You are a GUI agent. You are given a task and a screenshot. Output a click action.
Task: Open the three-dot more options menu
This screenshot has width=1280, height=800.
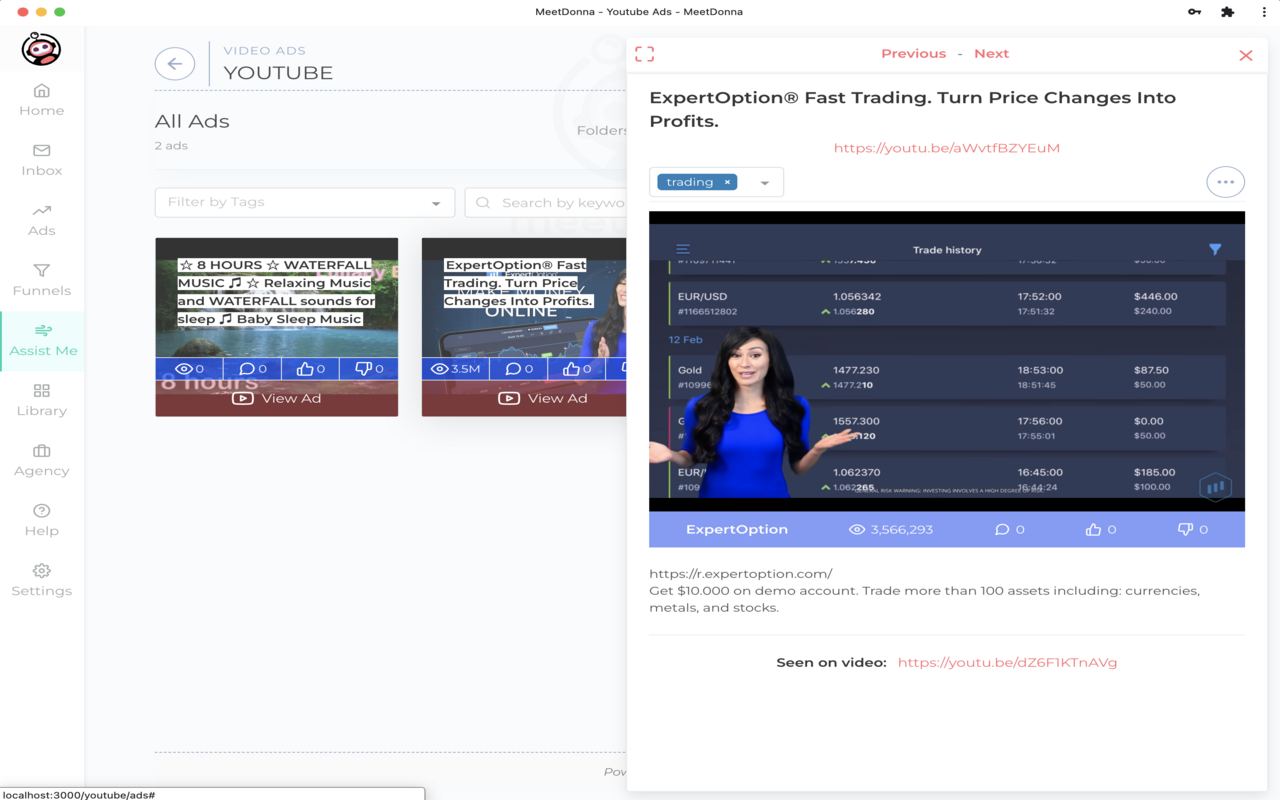(1225, 182)
